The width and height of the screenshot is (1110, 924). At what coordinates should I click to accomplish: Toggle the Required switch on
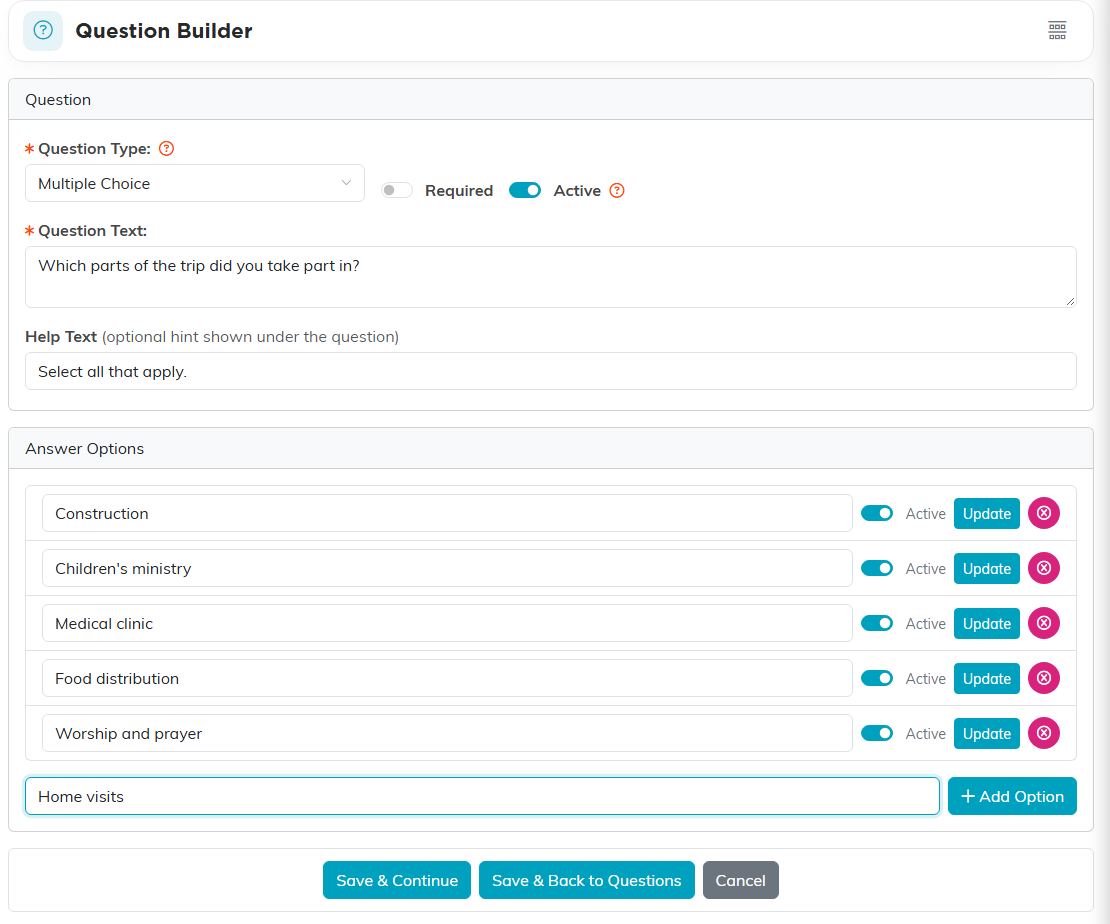[x=396, y=190]
